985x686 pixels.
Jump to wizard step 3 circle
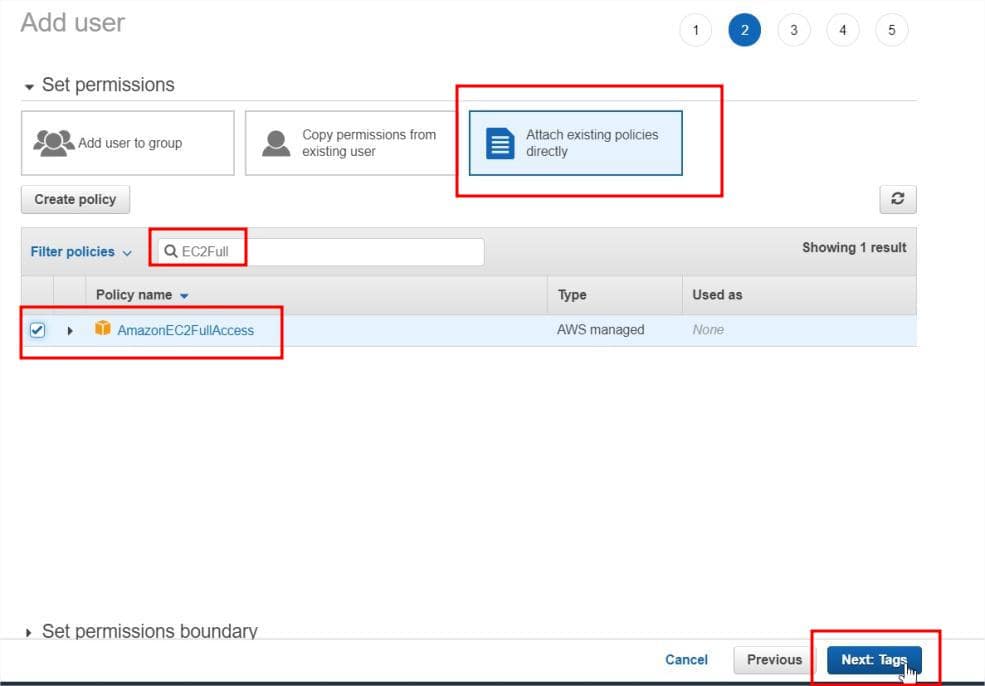(793, 30)
